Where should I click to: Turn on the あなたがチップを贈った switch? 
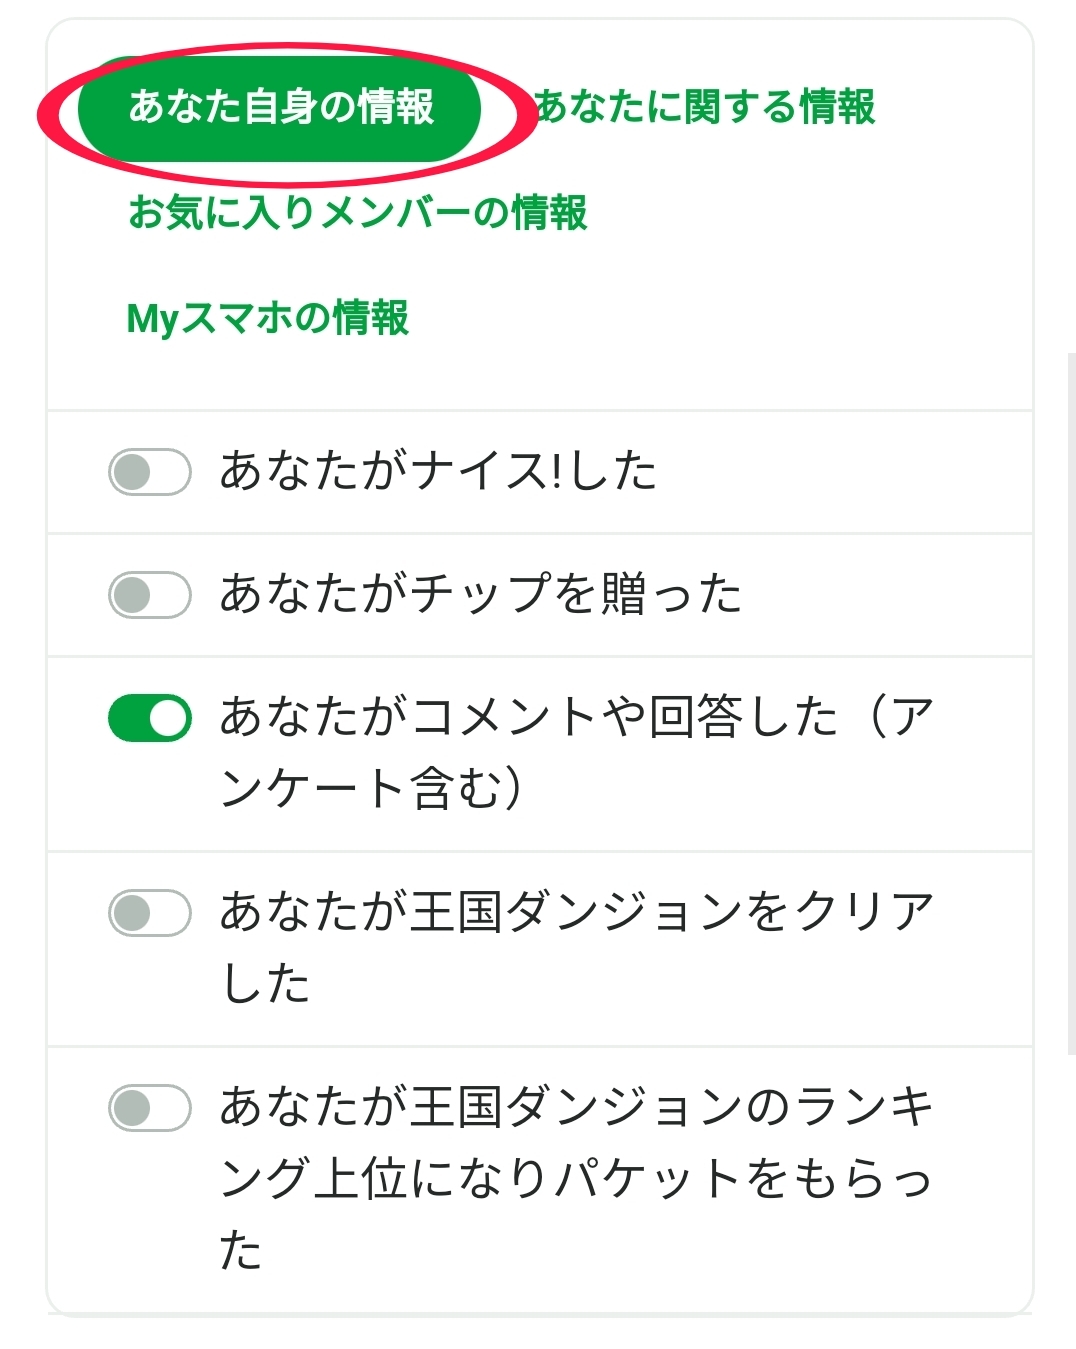150,595
